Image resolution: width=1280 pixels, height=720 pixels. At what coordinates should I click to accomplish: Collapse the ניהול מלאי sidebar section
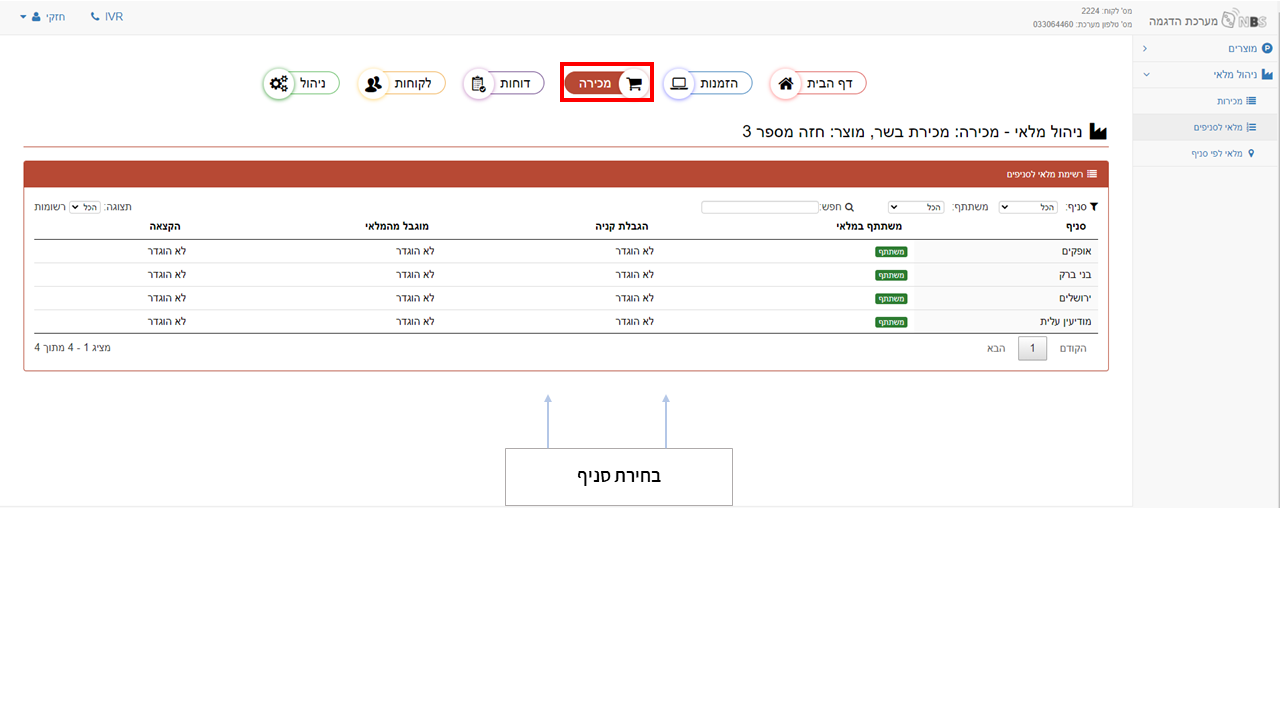coord(1206,74)
